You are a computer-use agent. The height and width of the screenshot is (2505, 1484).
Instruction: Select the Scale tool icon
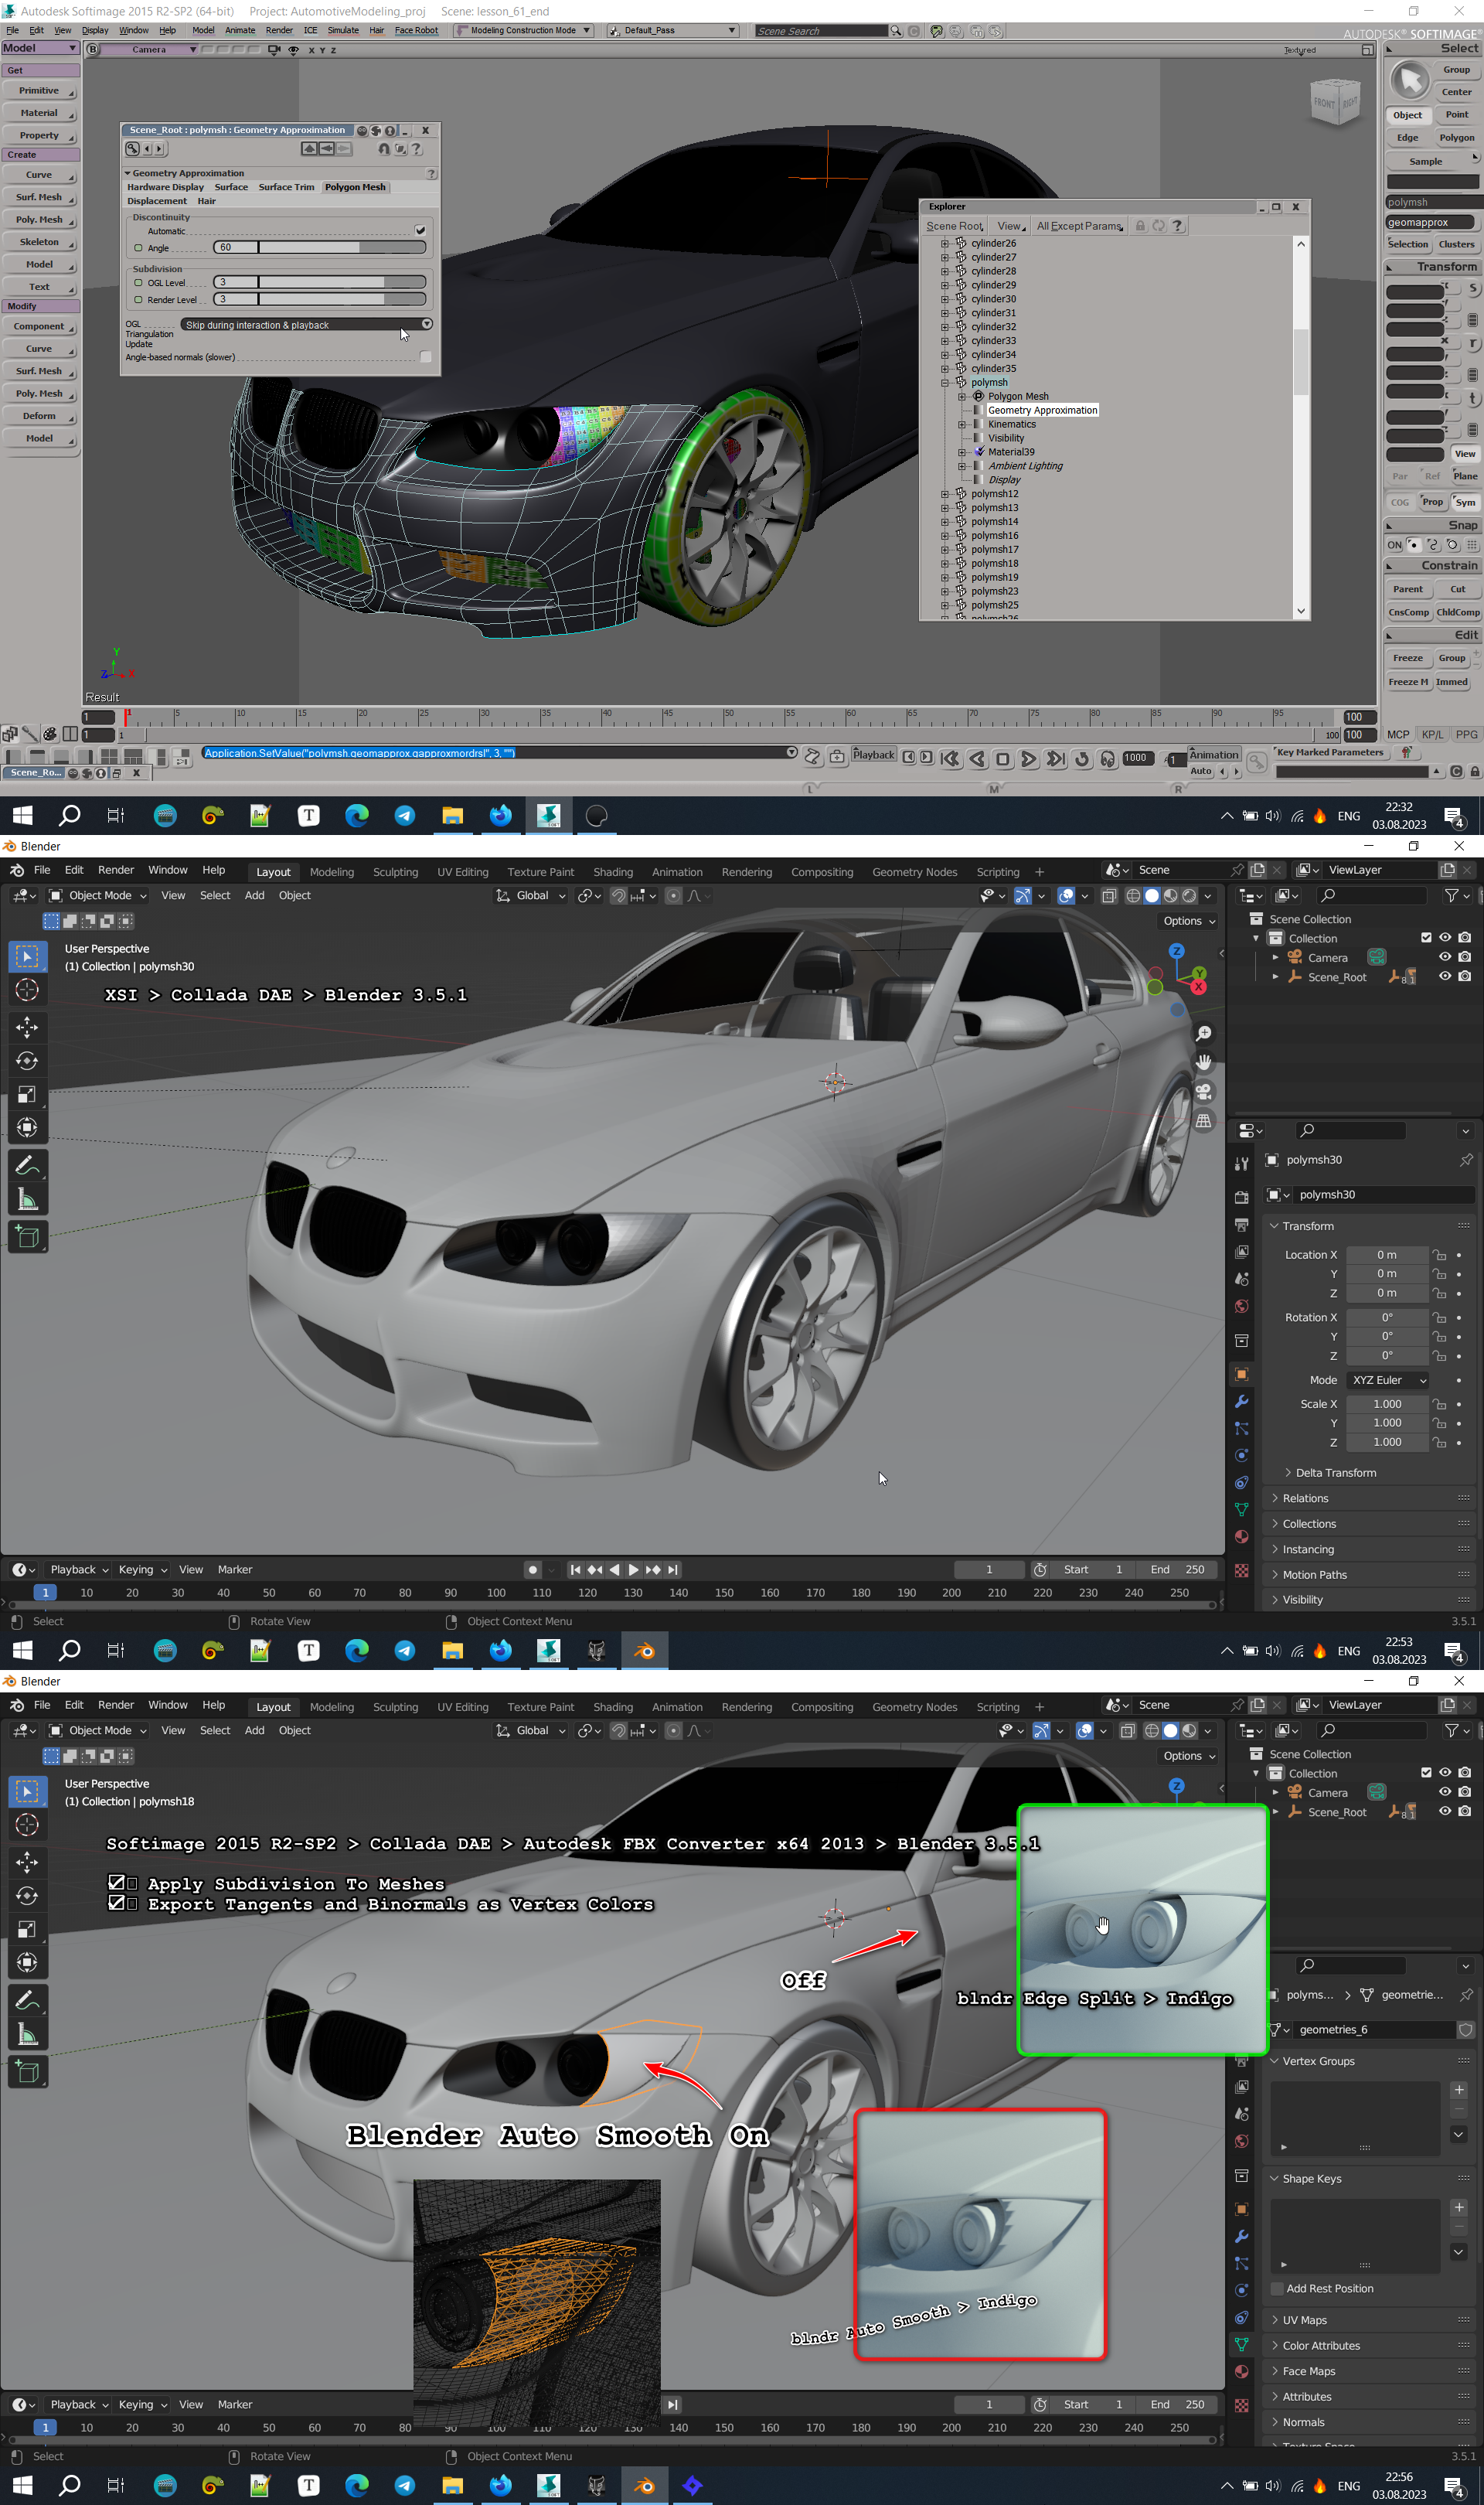click(27, 1094)
